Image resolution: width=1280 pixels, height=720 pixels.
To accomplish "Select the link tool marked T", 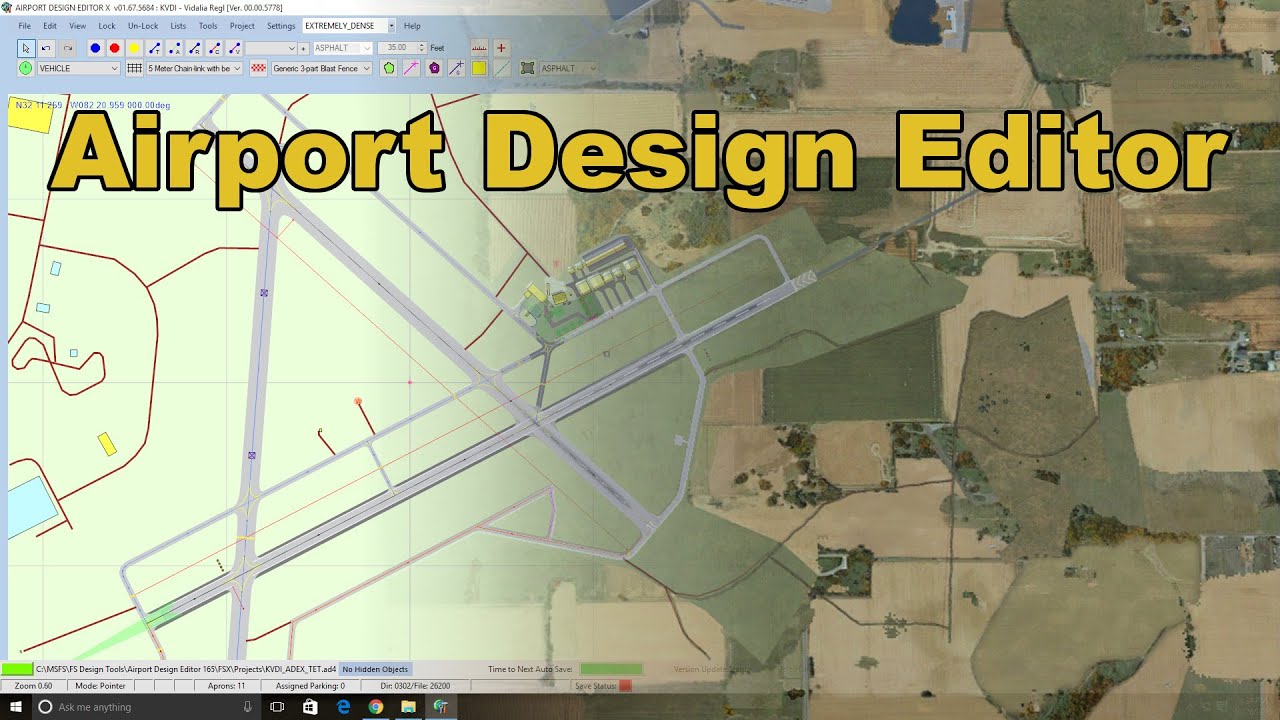I will pyautogui.click(x=154, y=48).
